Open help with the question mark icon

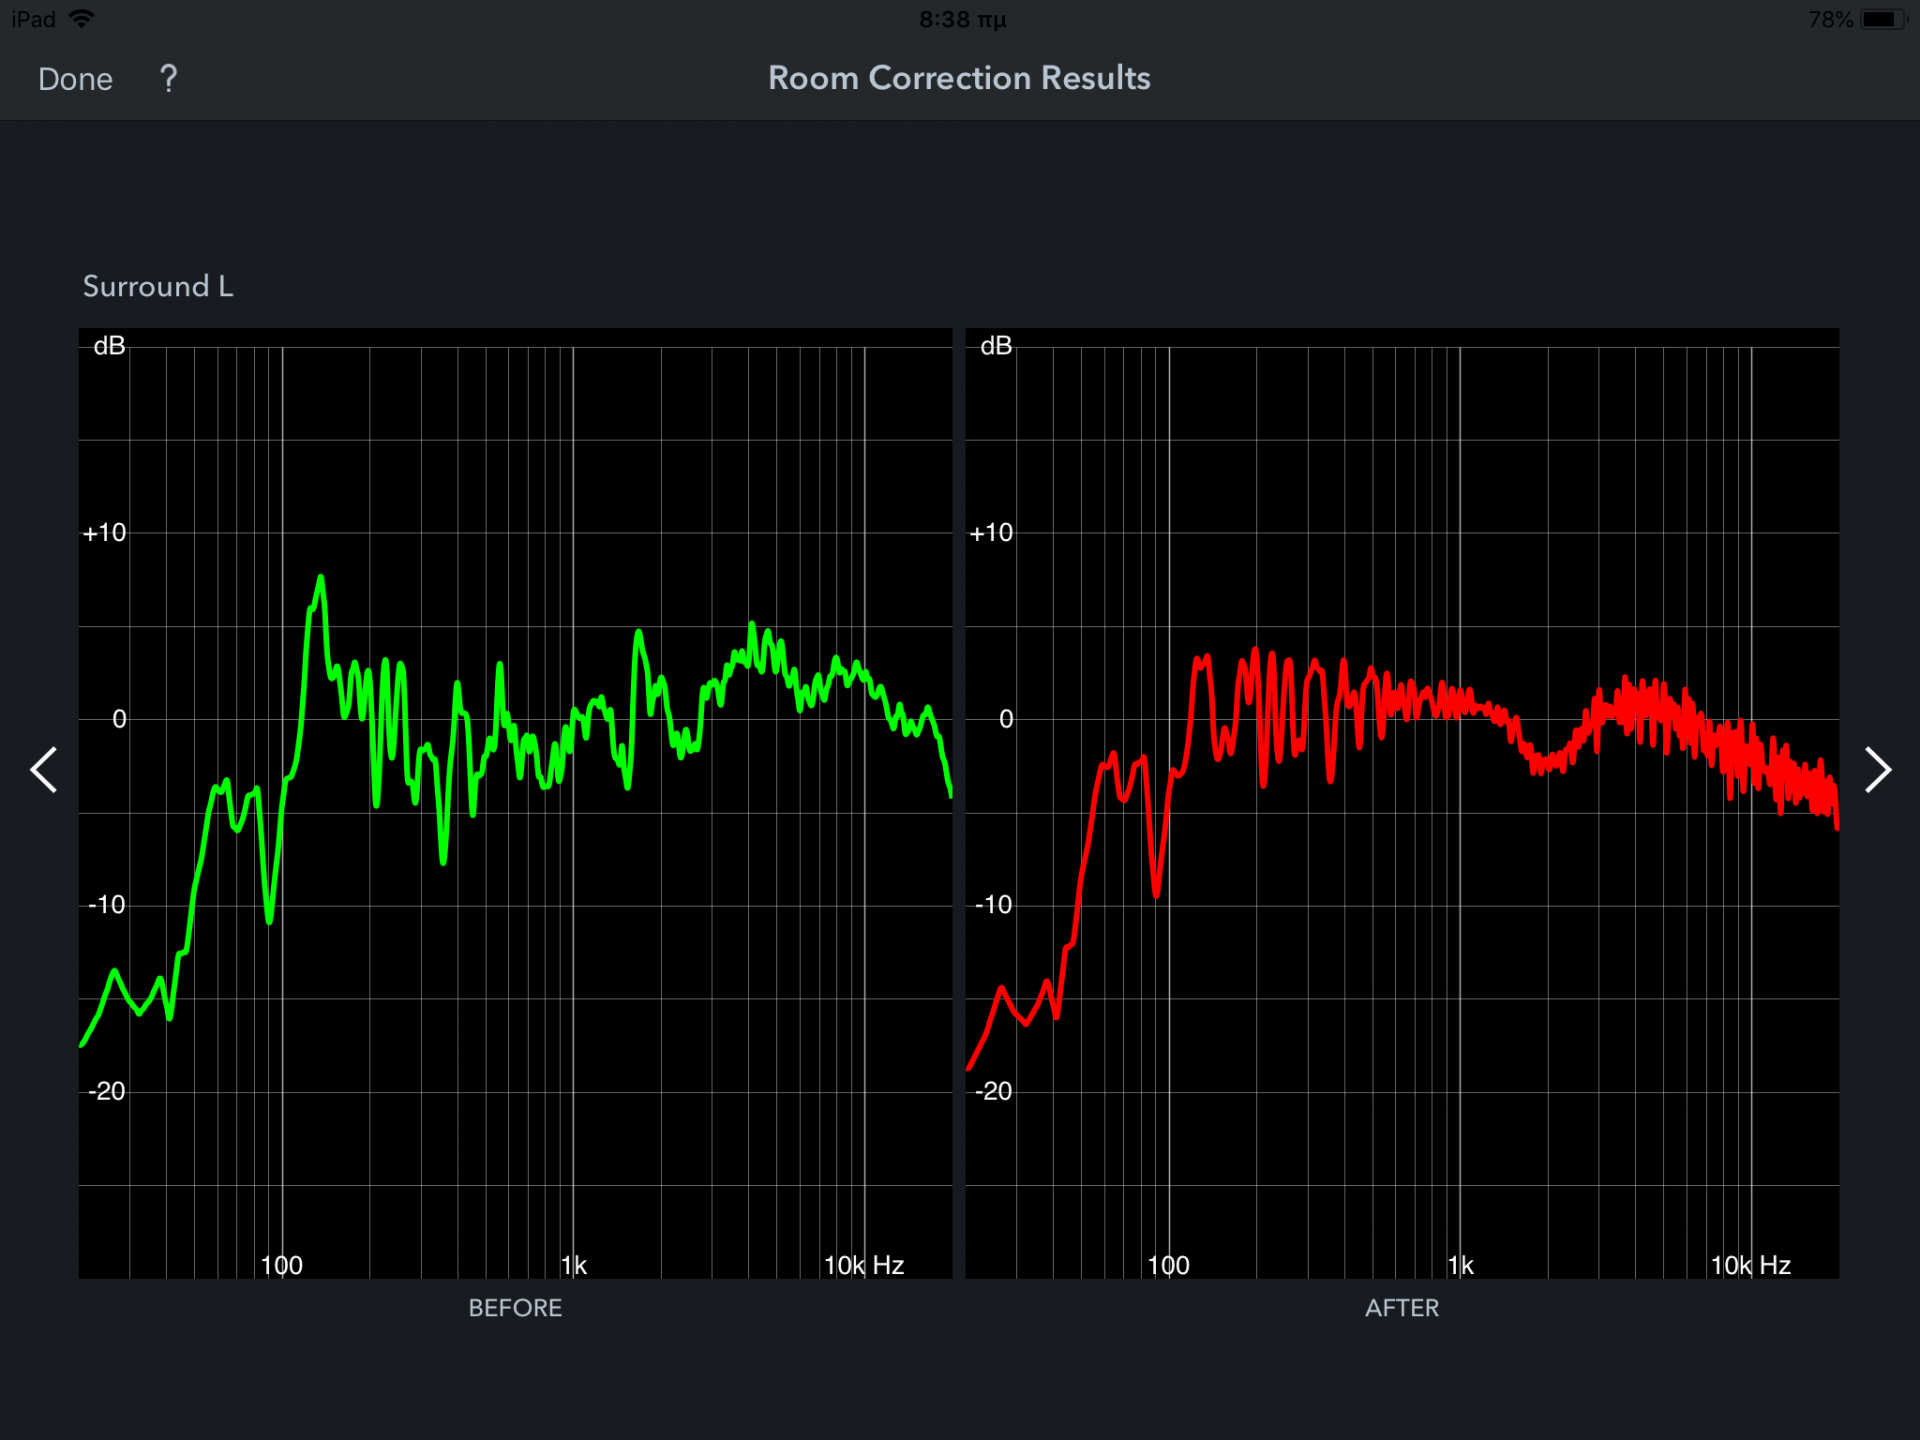(x=169, y=78)
